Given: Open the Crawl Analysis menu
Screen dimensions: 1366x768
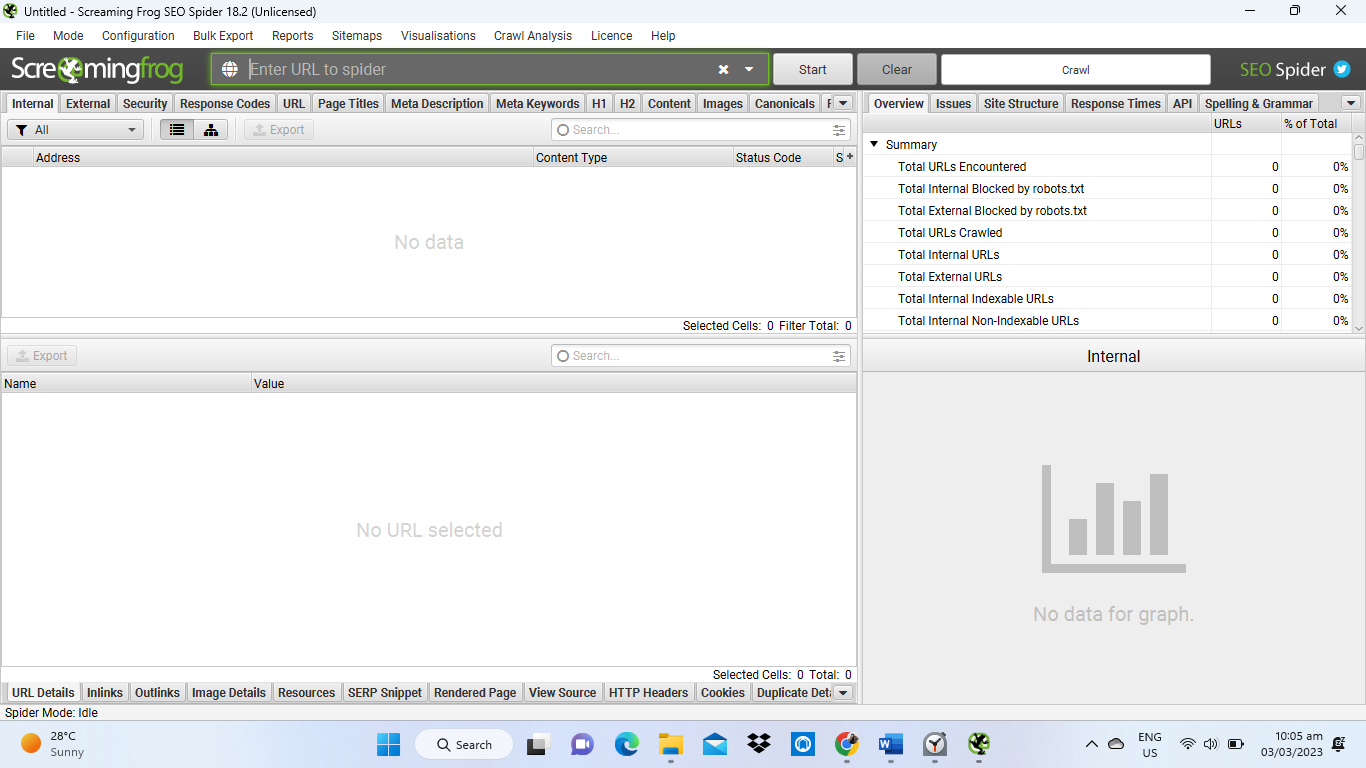Looking at the screenshot, I should click(x=533, y=35).
